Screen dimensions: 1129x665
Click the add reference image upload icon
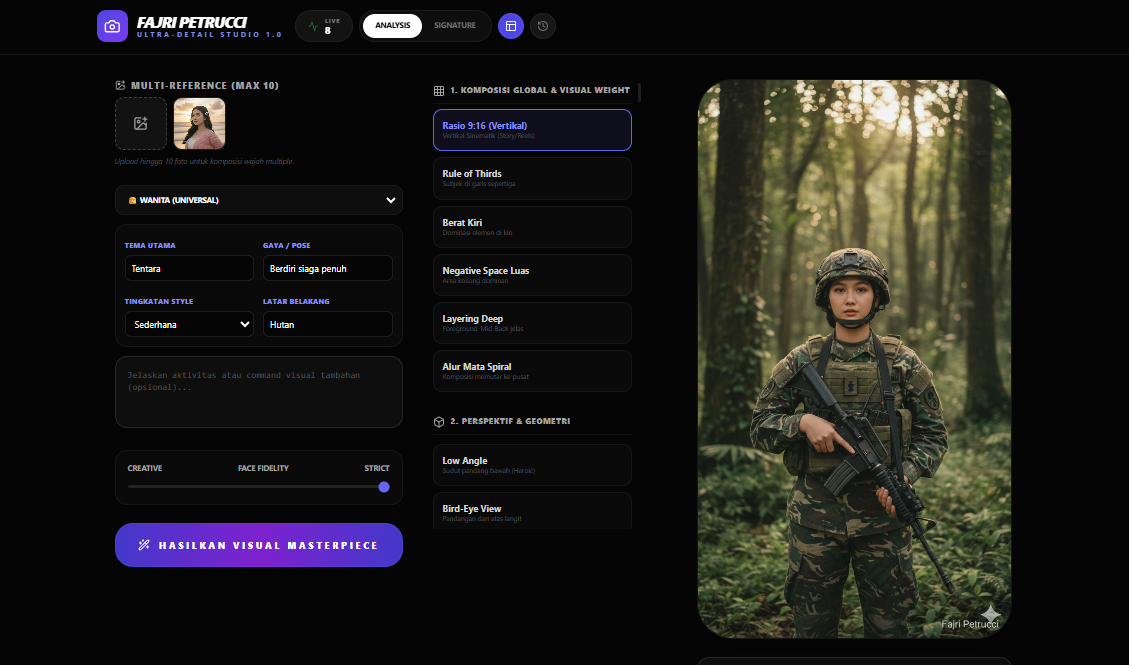(141, 123)
